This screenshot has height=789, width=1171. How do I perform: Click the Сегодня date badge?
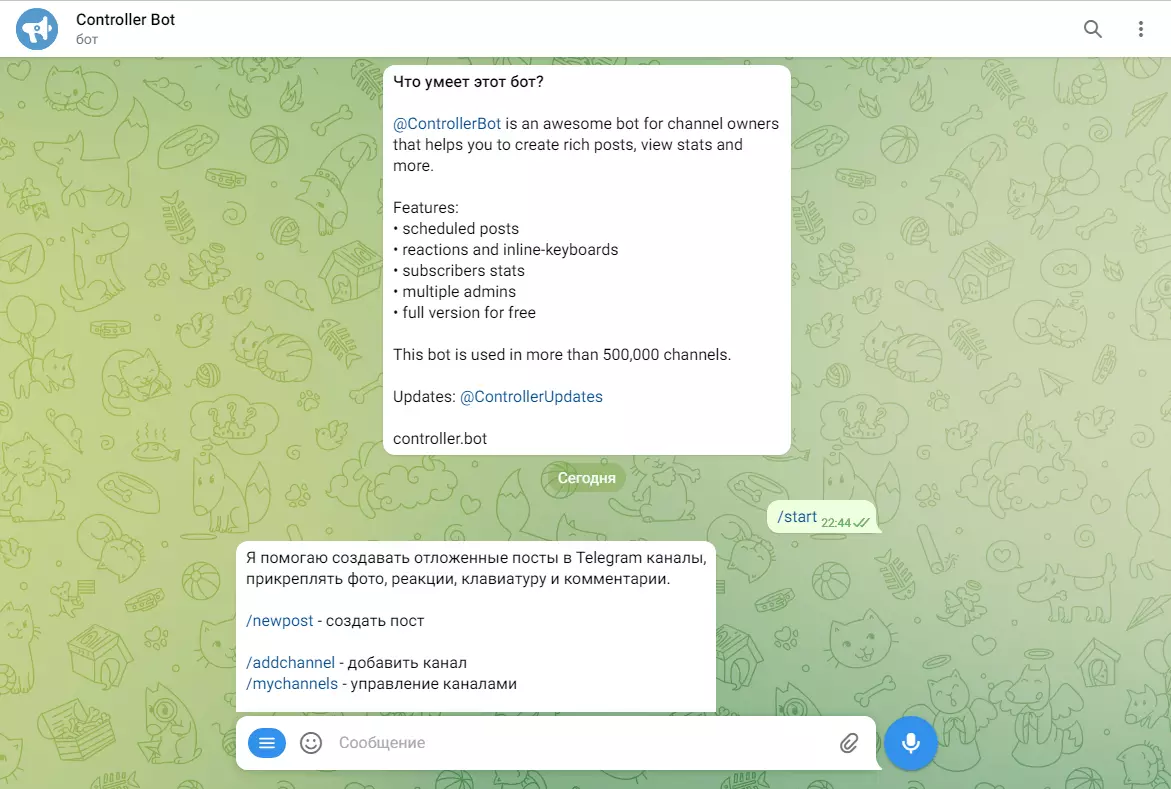click(x=586, y=478)
